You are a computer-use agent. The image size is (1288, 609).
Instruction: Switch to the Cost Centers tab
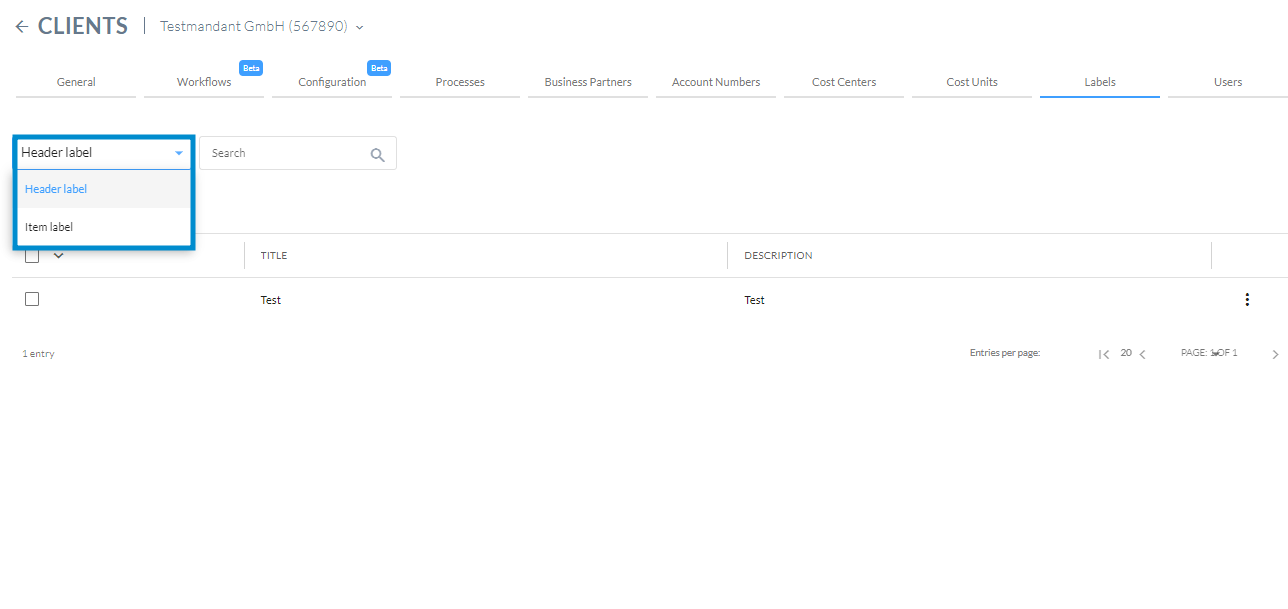(843, 81)
